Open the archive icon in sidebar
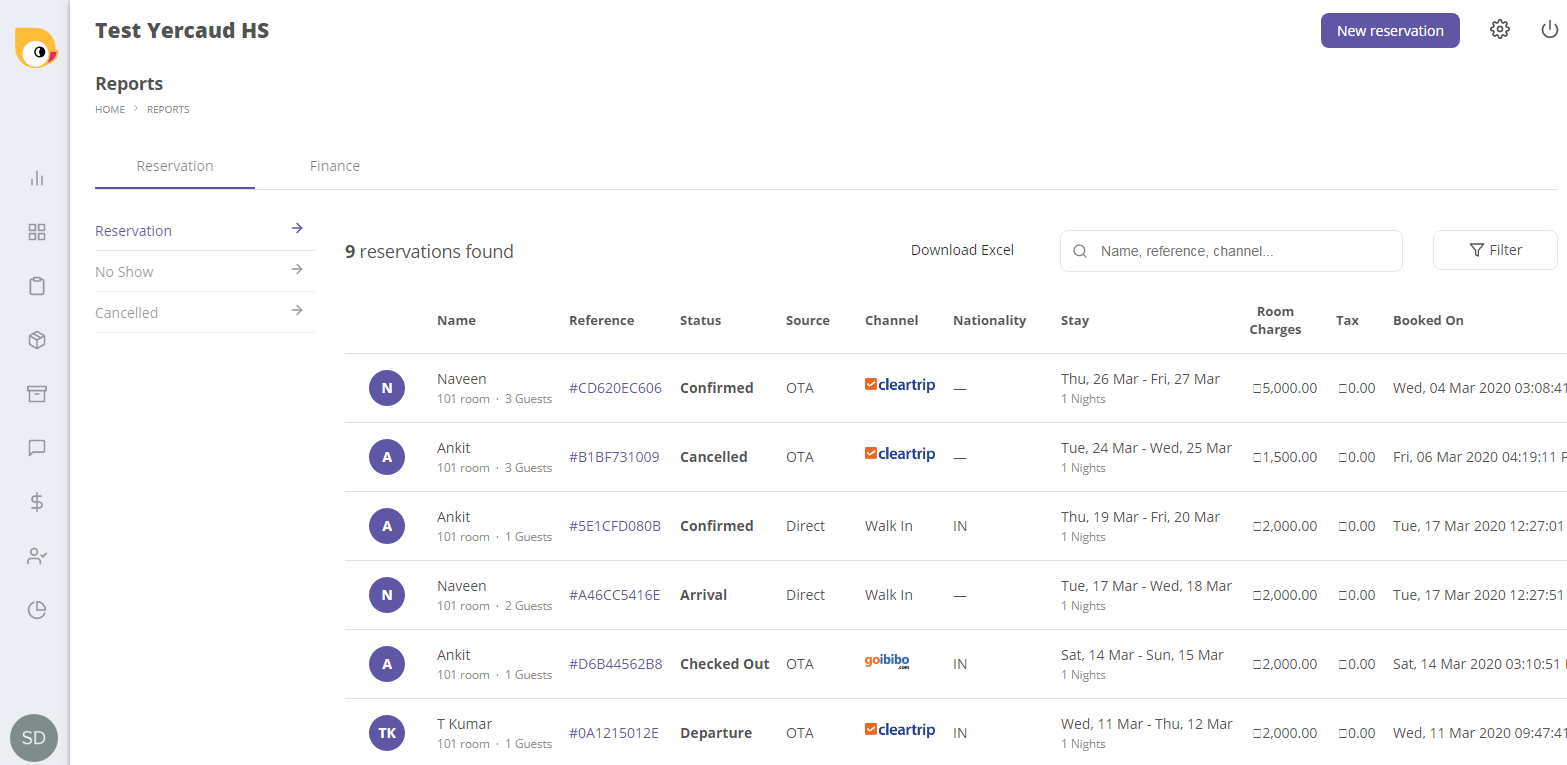 tap(37, 394)
